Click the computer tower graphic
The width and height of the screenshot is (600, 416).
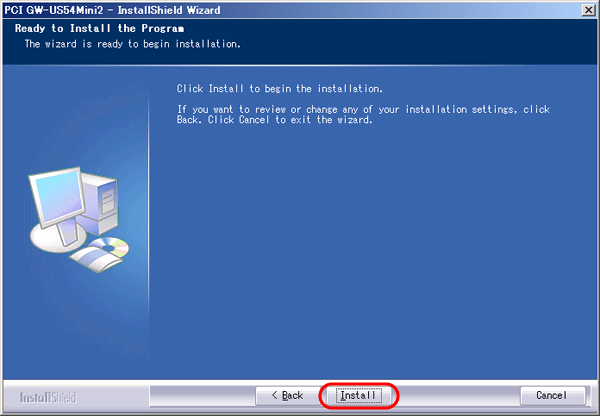pos(100,203)
